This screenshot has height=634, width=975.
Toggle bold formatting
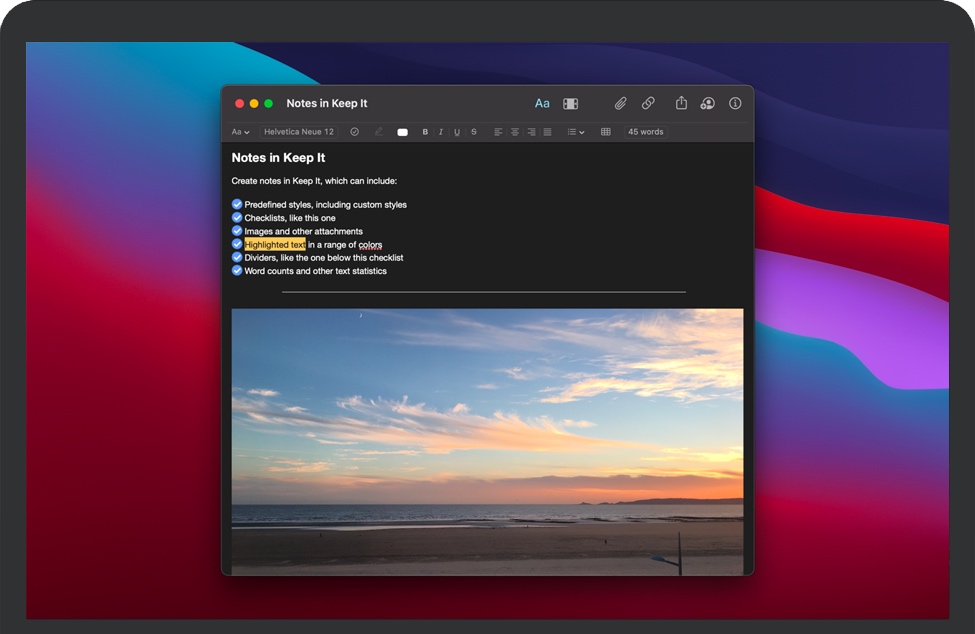pos(425,132)
